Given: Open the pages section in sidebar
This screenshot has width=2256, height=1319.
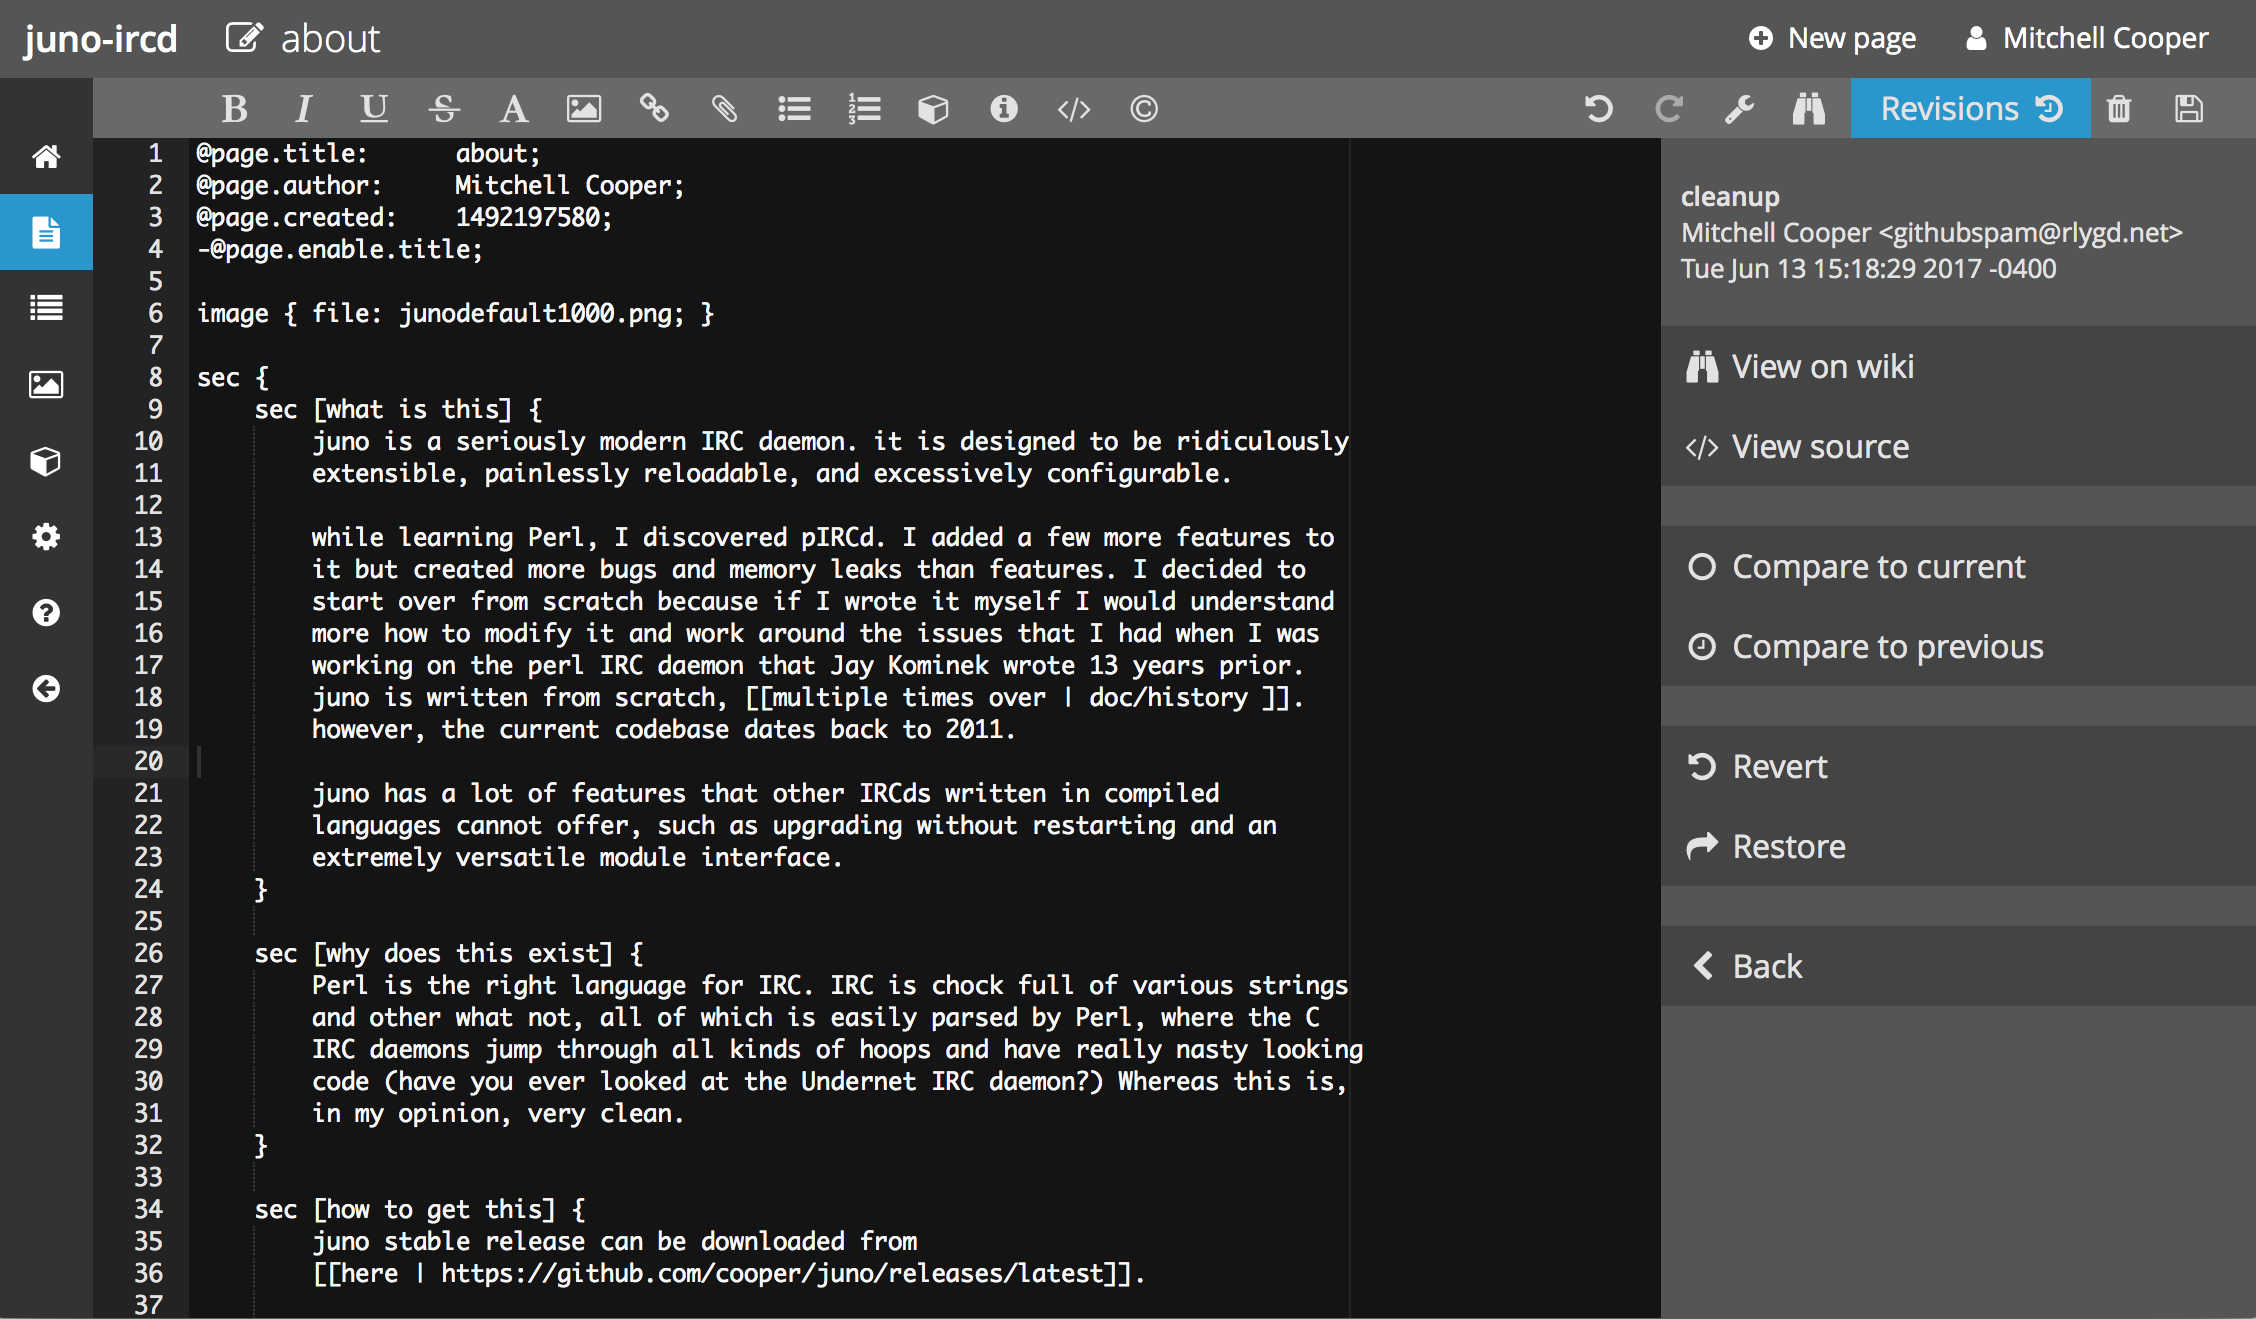Looking at the screenshot, I should coord(46,232).
